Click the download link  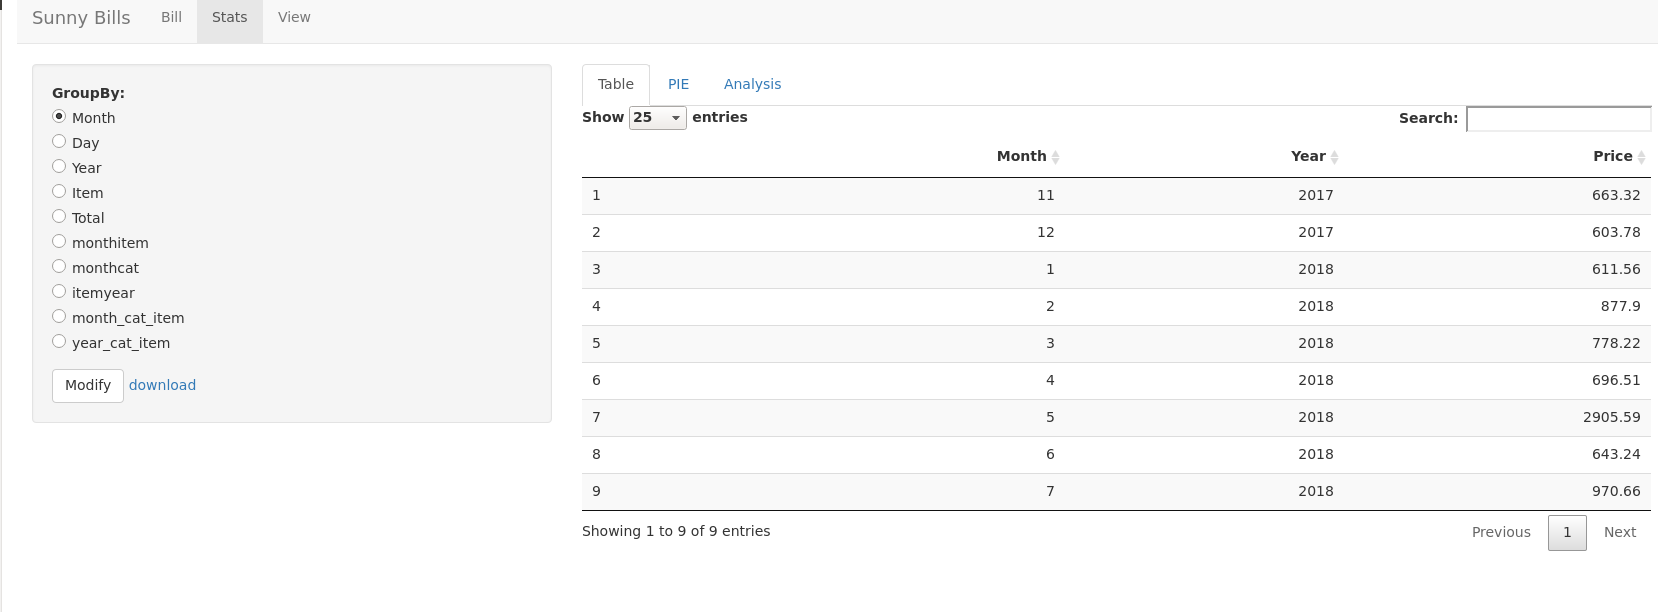click(x=162, y=385)
